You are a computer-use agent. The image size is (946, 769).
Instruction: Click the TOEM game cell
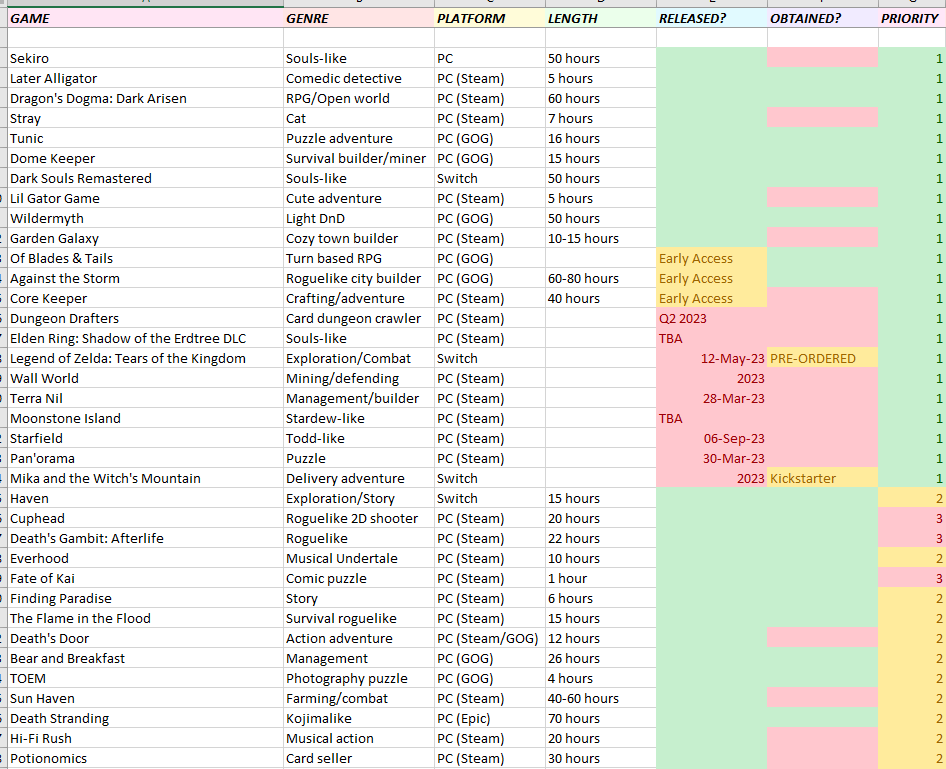point(145,678)
